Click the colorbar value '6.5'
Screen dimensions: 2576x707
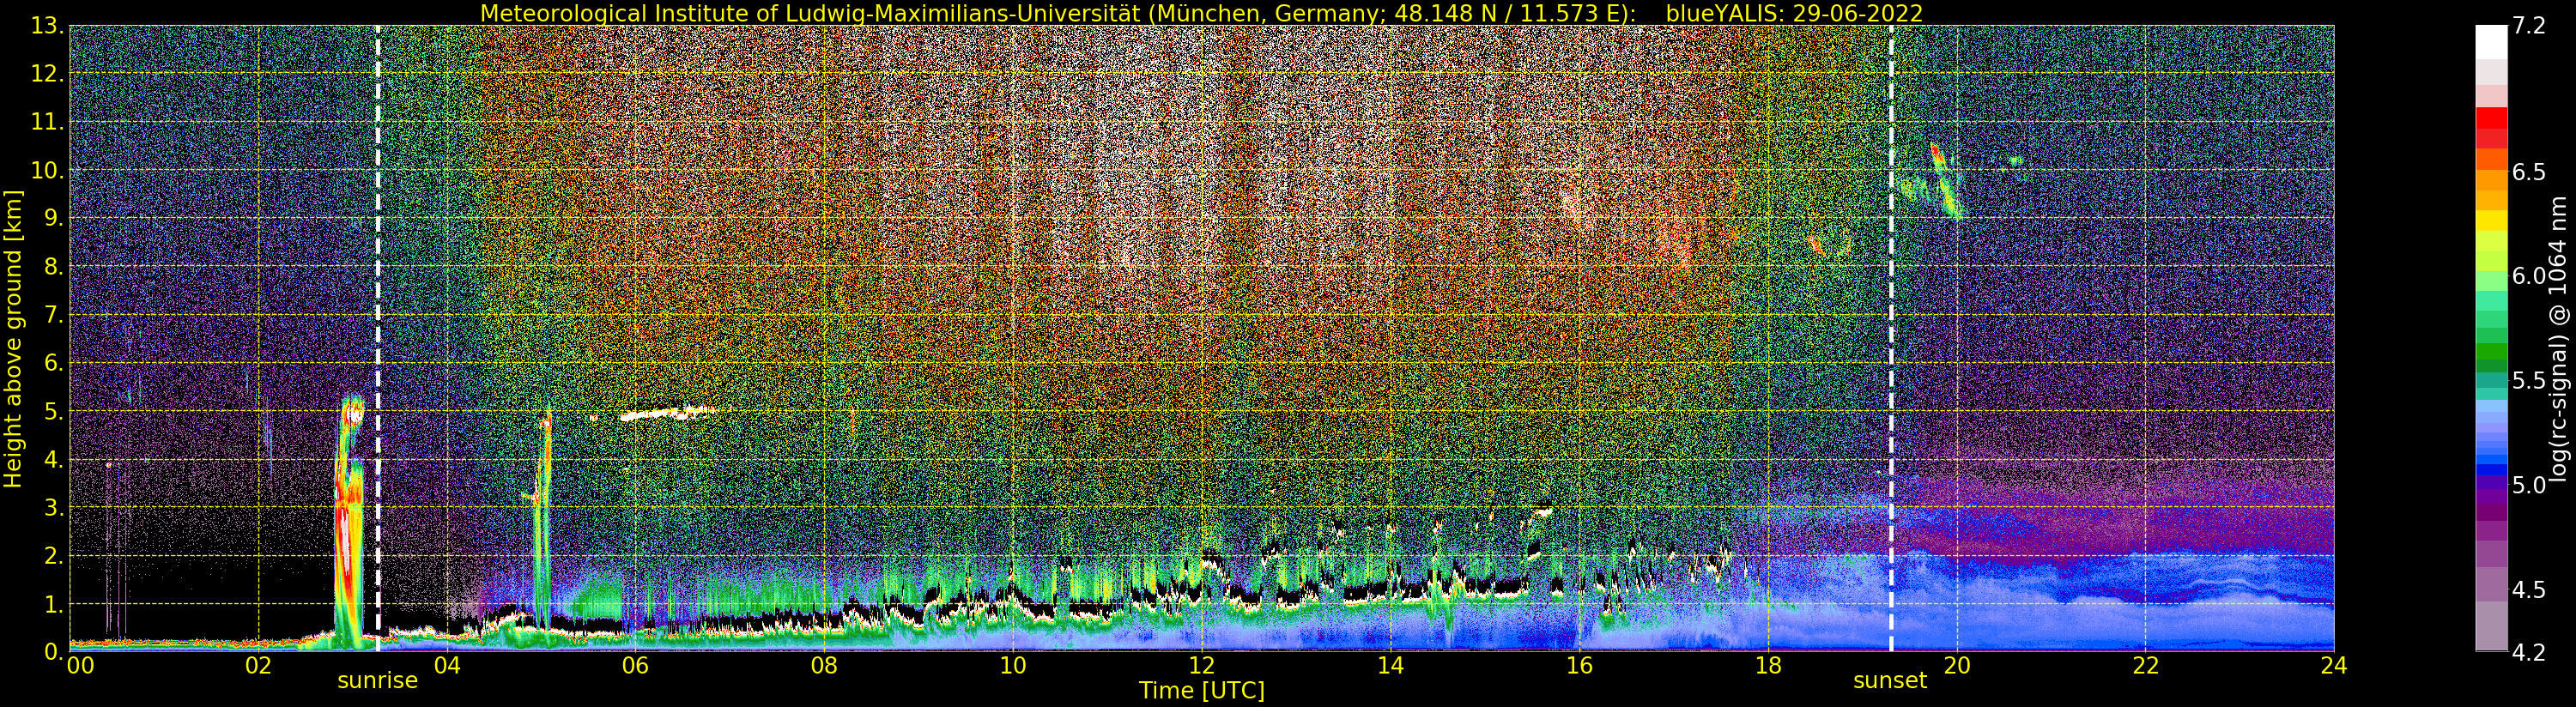[2529, 172]
